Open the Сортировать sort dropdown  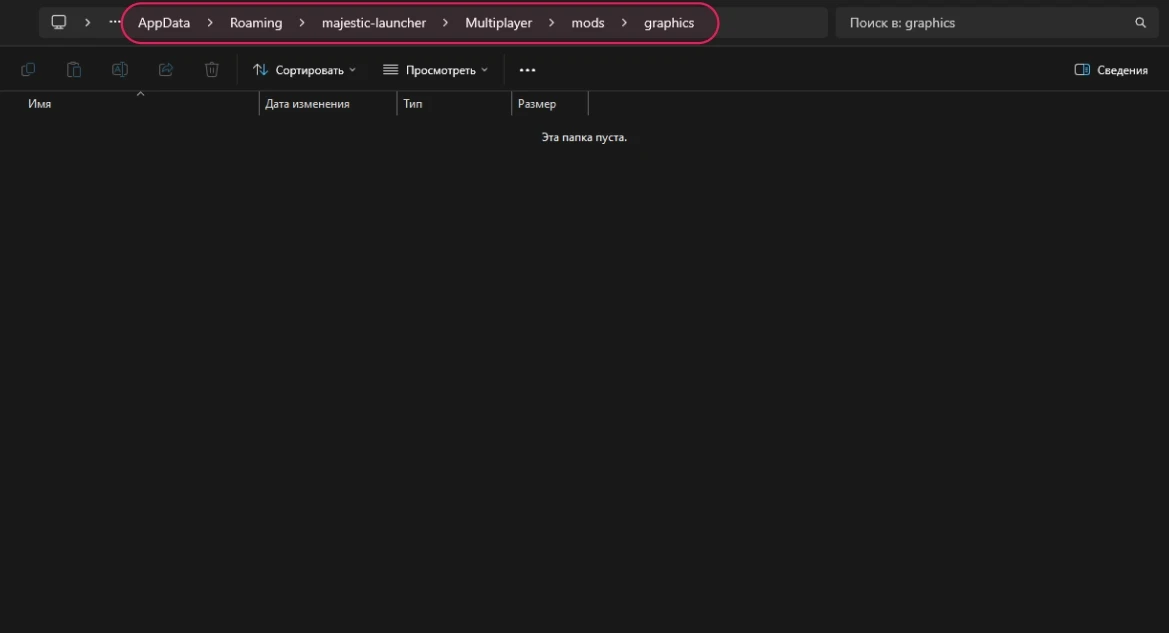tap(304, 70)
